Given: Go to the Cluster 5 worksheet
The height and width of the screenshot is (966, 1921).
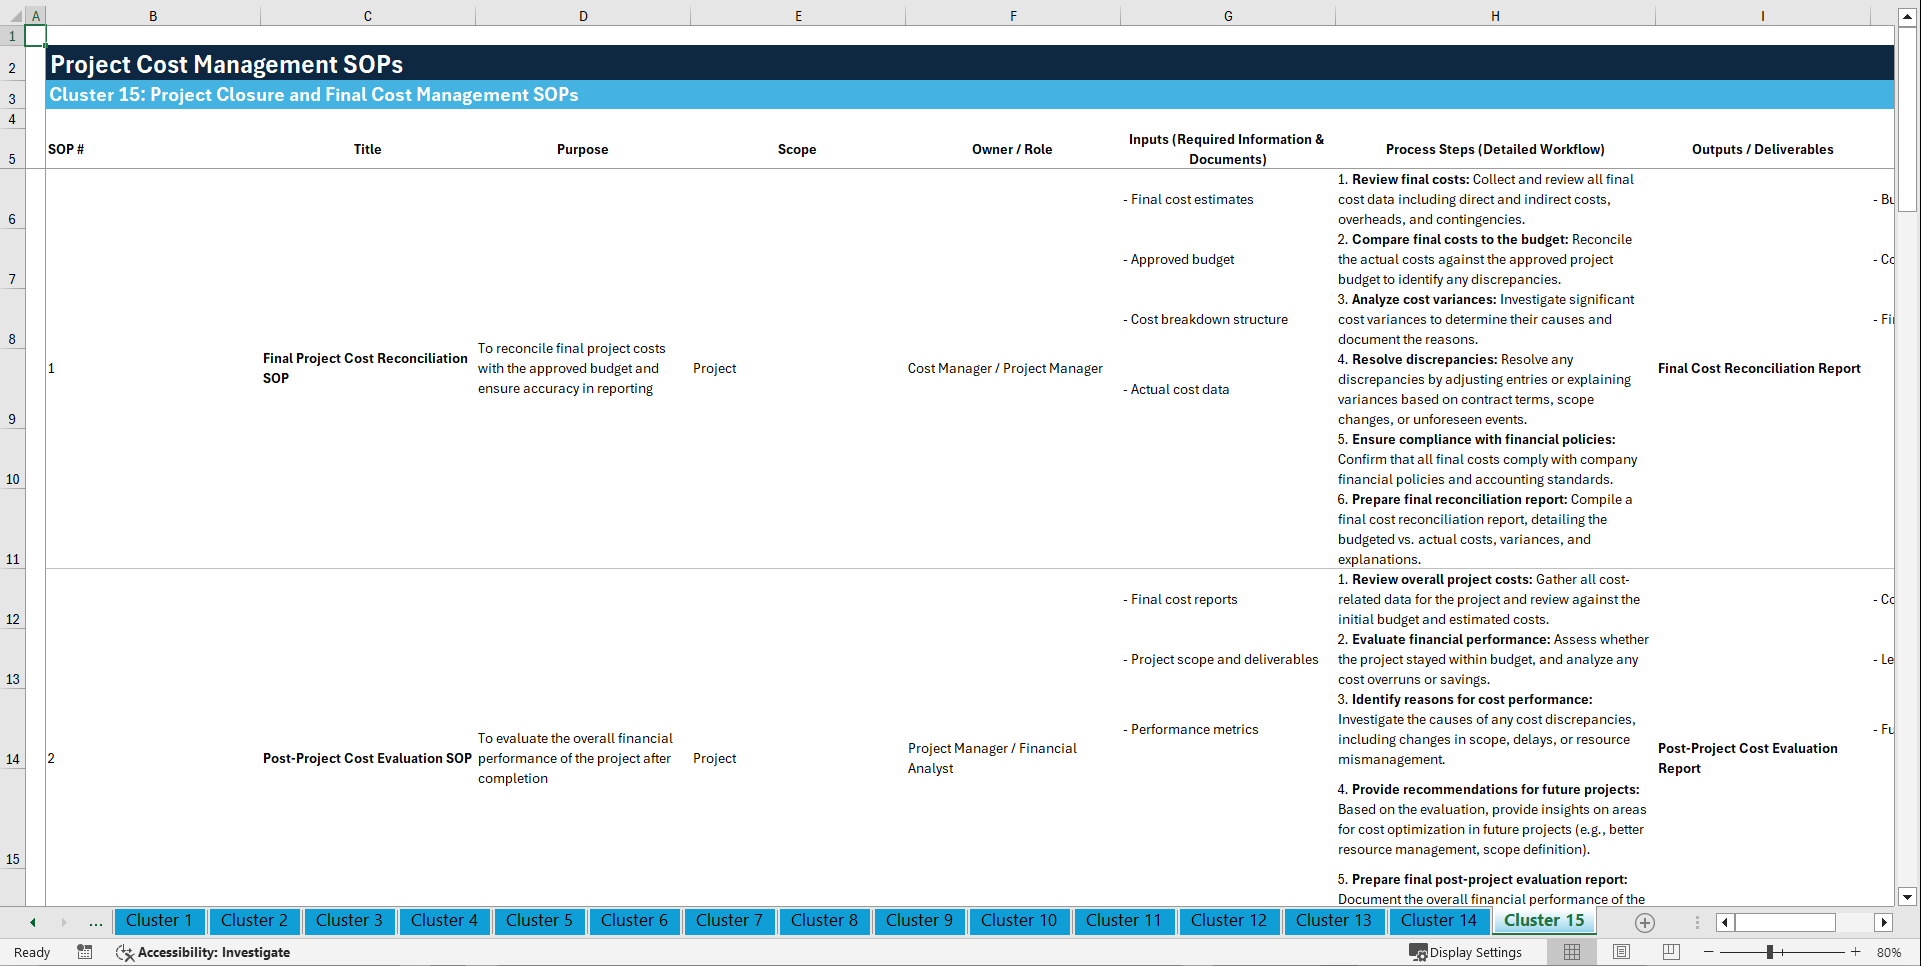Looking at the screenshot, I should click(x=539, y=921).
